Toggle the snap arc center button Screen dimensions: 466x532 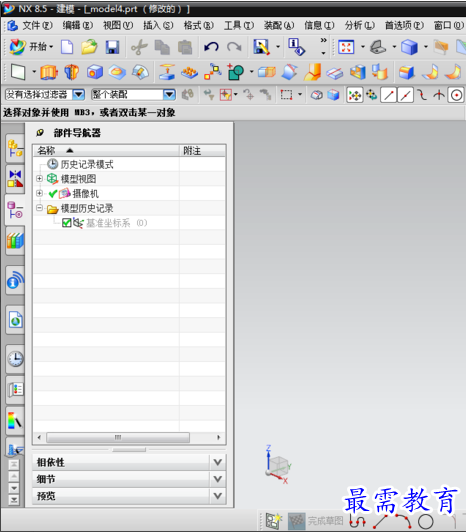coord(456,95)
